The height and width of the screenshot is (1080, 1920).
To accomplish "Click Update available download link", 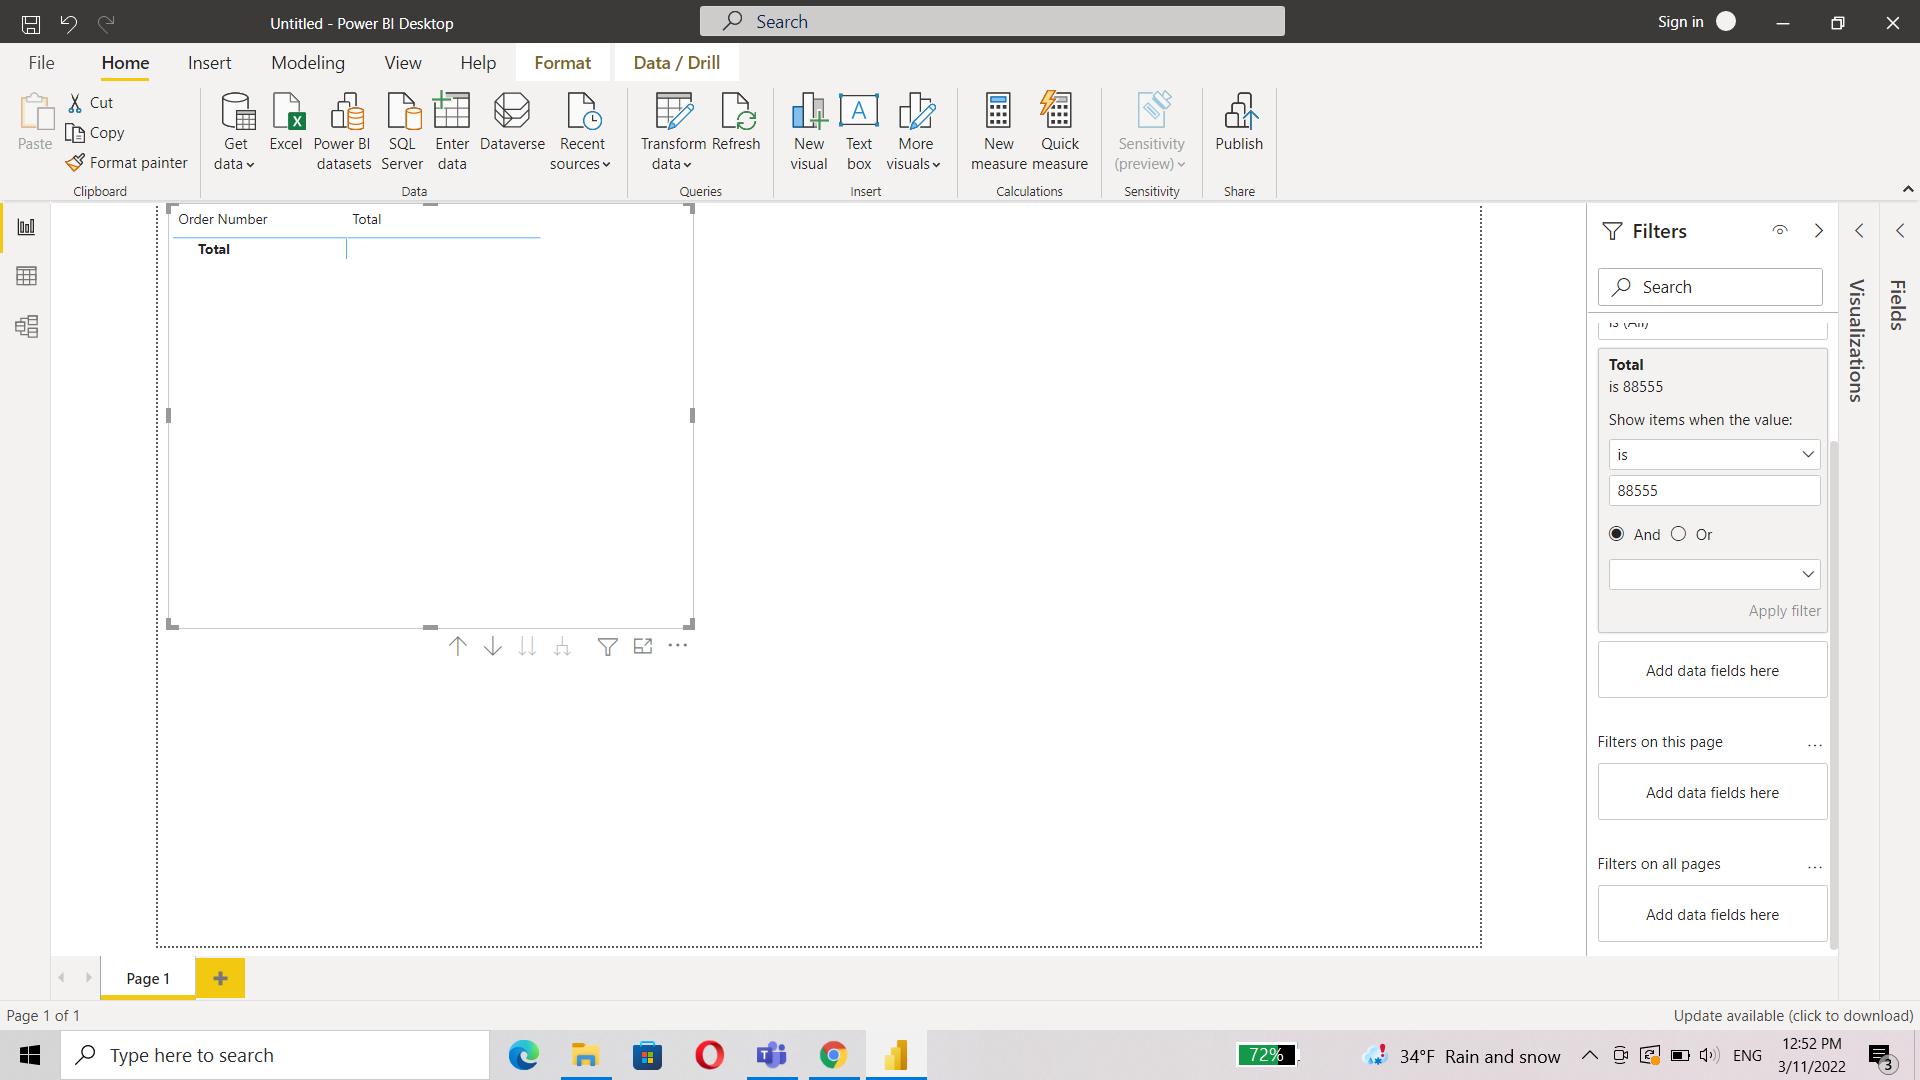I will click(x=1793, y=1015).
